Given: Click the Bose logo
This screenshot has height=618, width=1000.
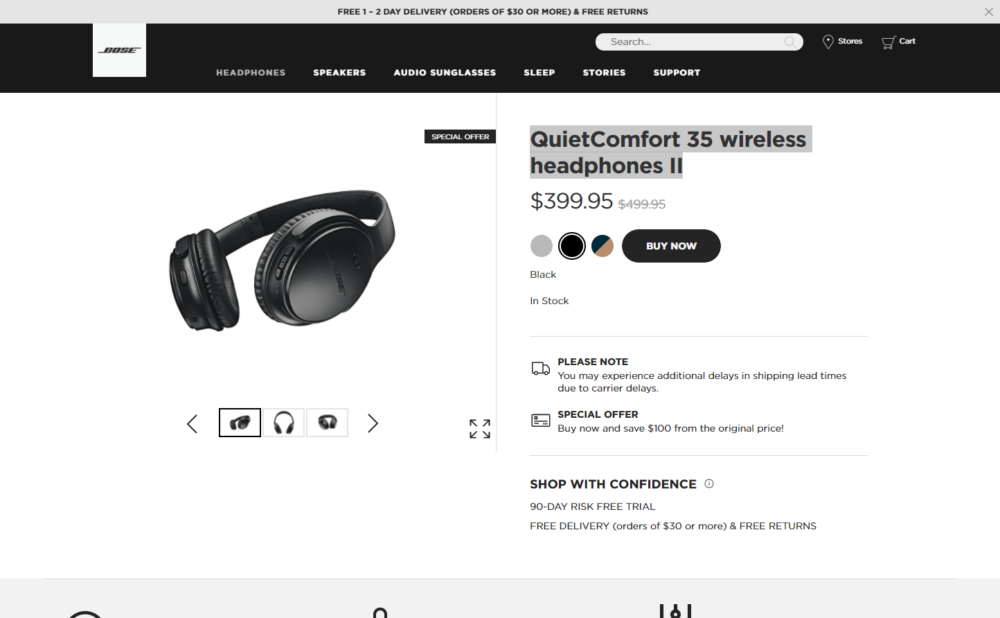Looking at the screenshot, I should 119,50.
